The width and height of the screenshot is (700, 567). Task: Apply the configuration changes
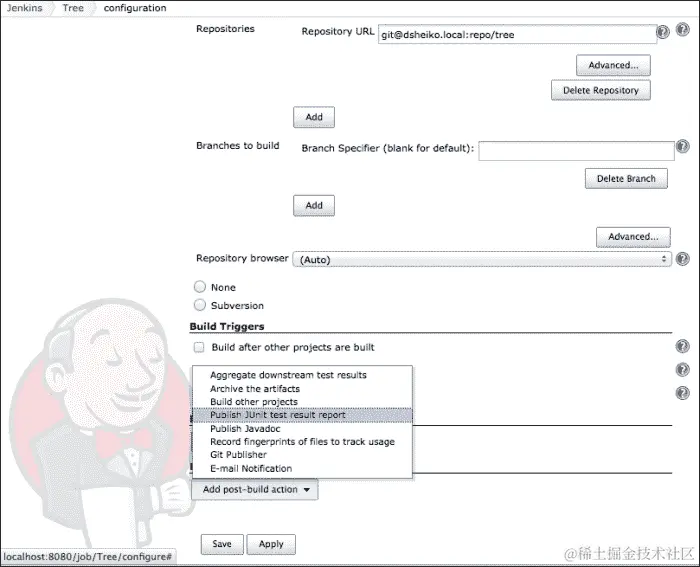coord(271,544)
